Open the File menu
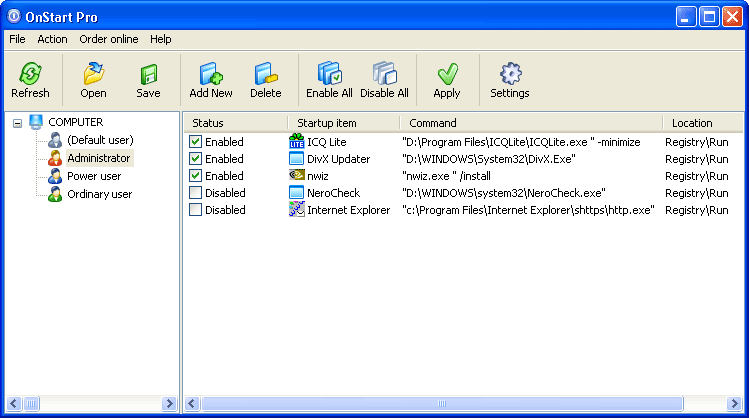 click(17, 39)
